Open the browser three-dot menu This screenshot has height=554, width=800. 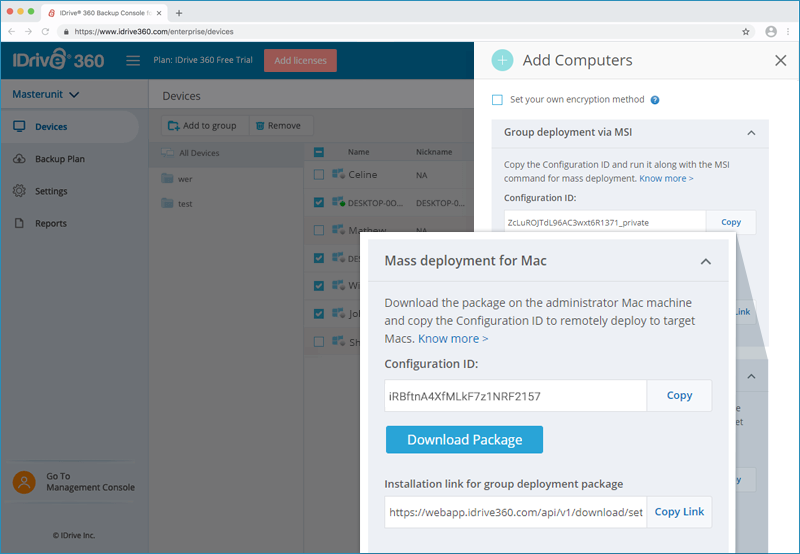pos(788,32)
